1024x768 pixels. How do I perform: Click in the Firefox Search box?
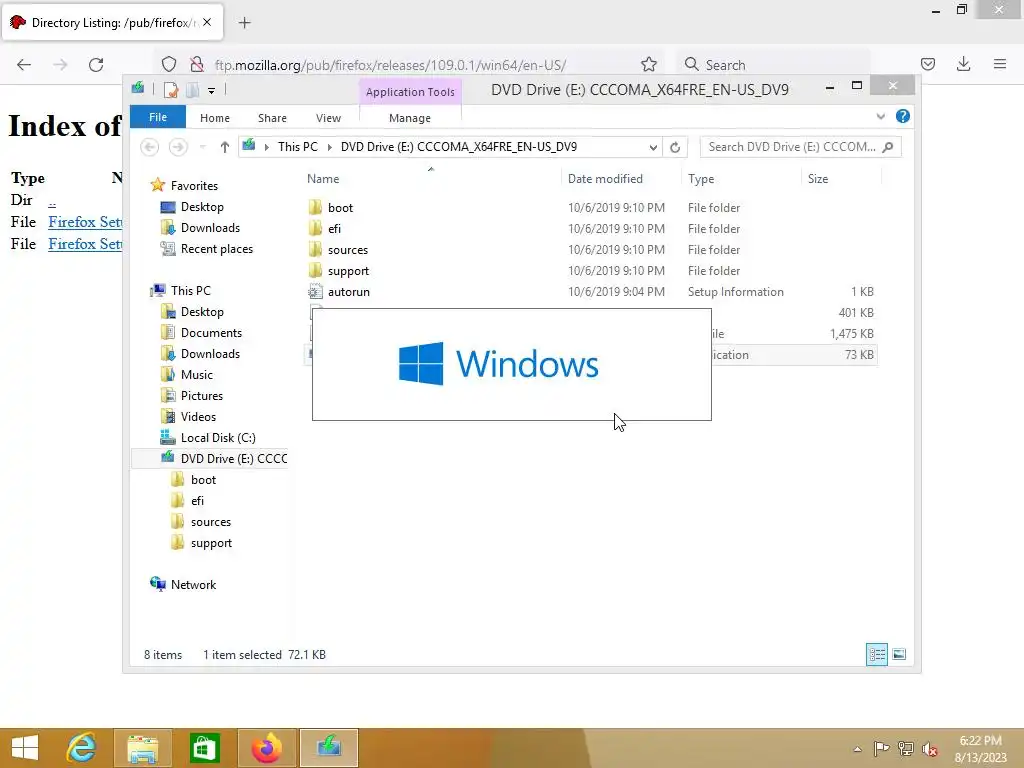[774, 65]
